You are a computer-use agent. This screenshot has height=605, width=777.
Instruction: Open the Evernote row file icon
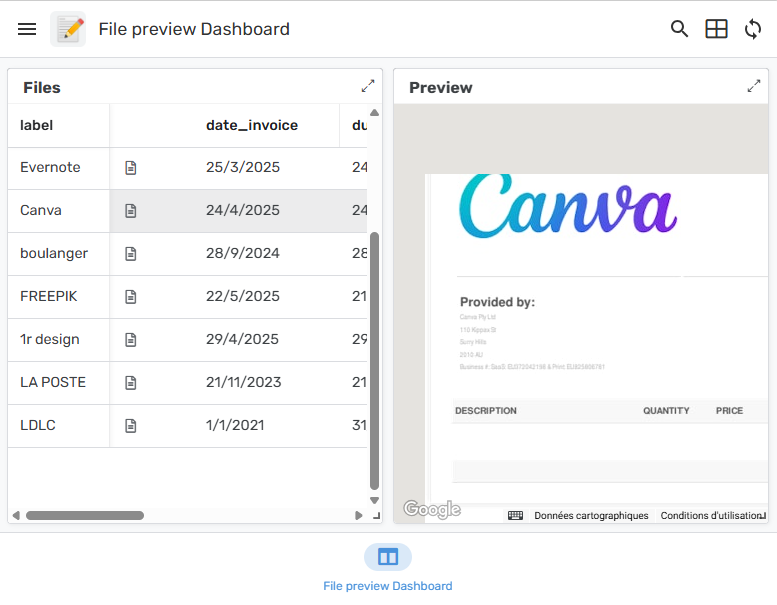[131, 168]
